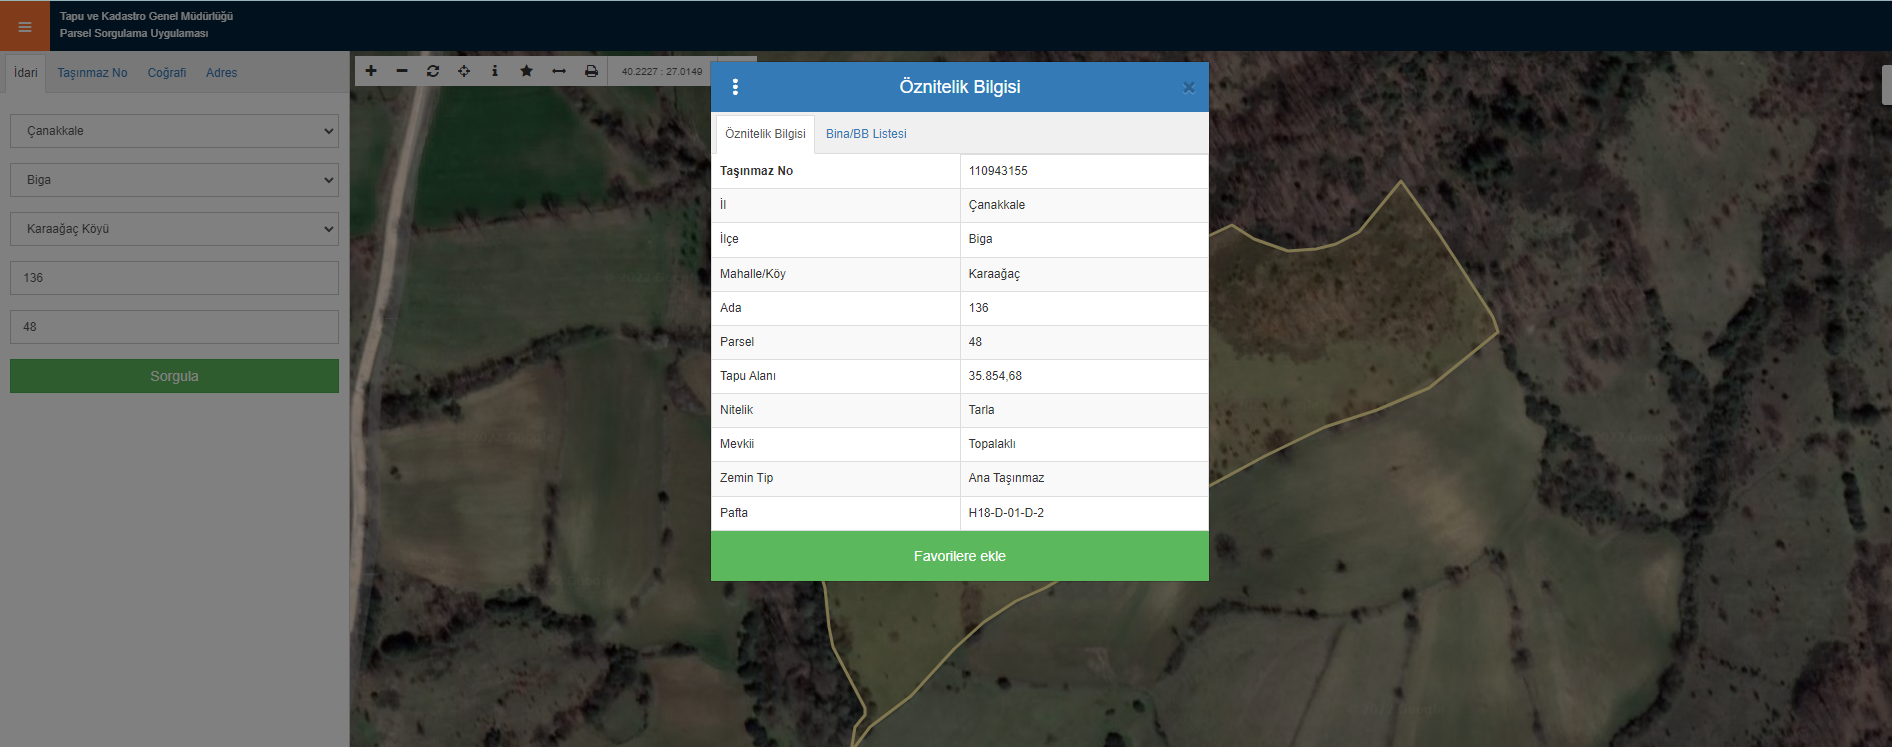Open favorites with the star icon
Viewport: 1892px width, 747px height.
527,71
